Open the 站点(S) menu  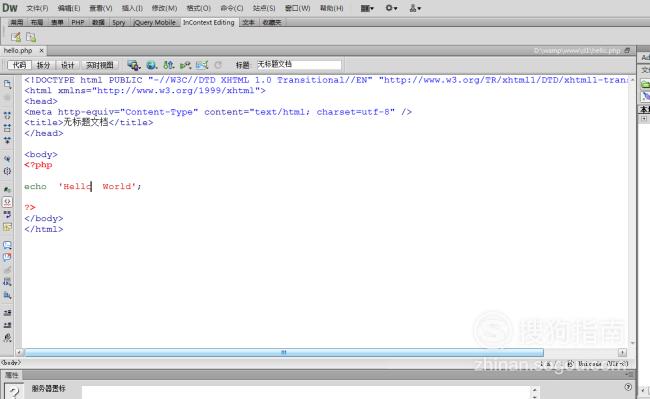(x=264, y=8)
